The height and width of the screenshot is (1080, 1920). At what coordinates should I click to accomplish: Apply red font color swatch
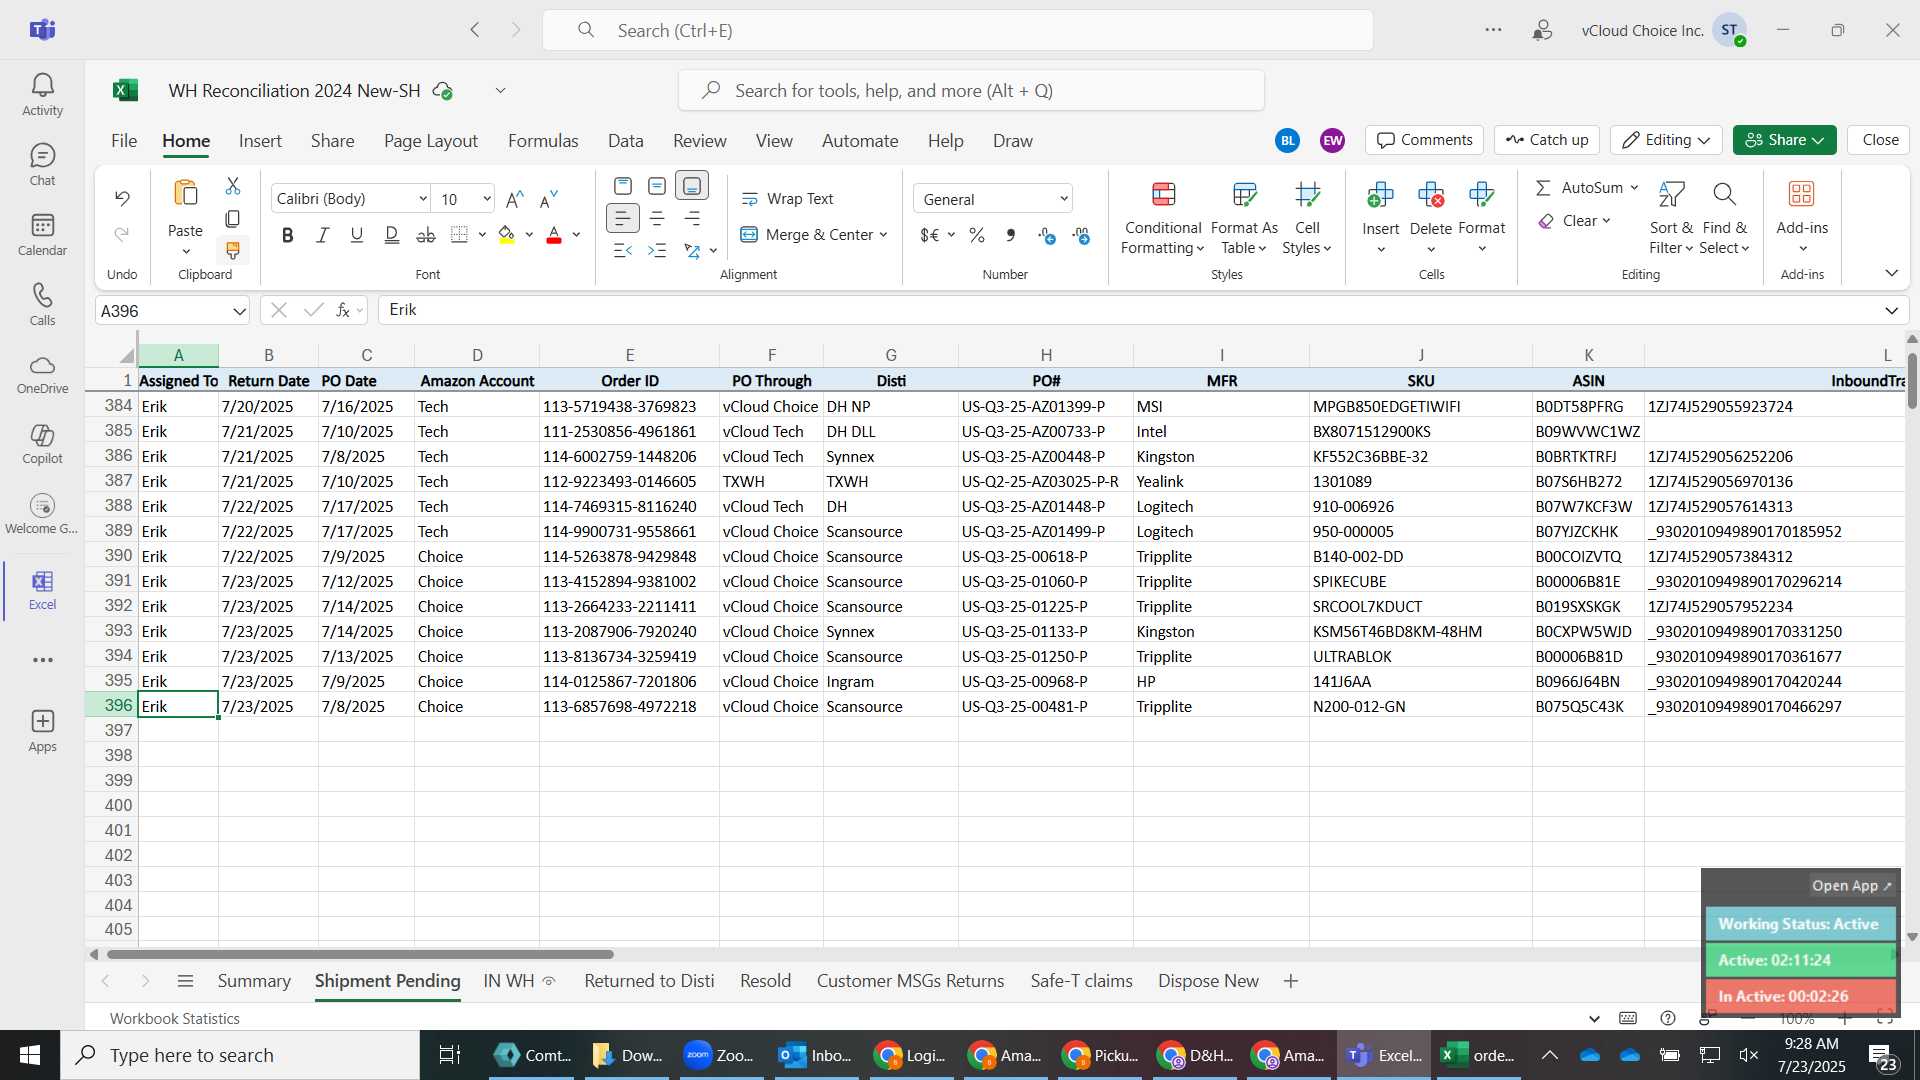coord(554,235)
